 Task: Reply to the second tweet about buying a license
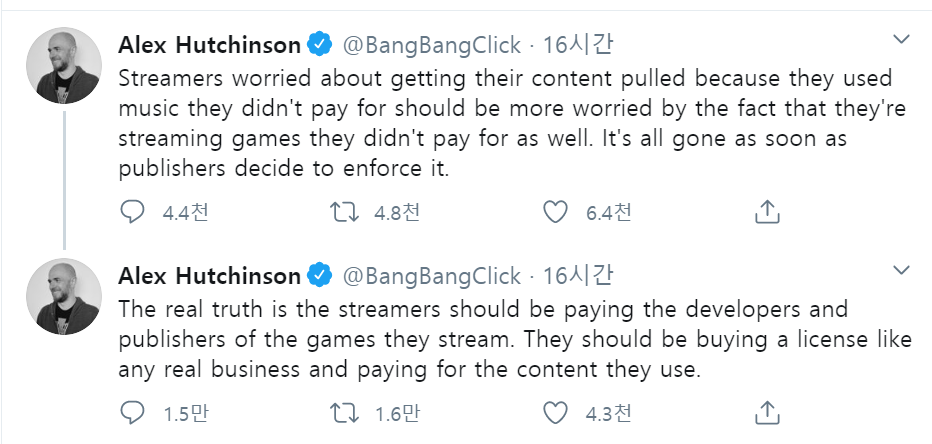[132, 411]
